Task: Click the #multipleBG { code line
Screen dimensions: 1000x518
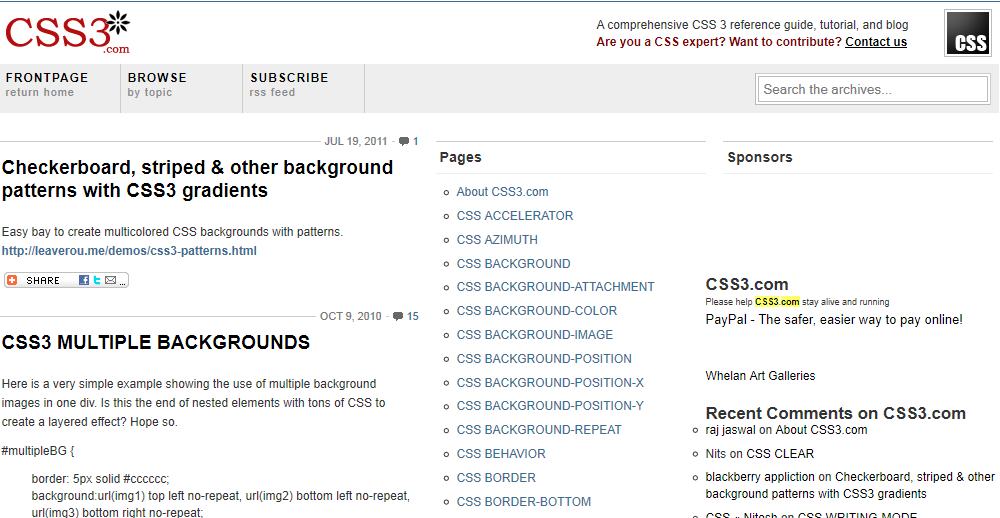Action: click(x=38, y=451)
